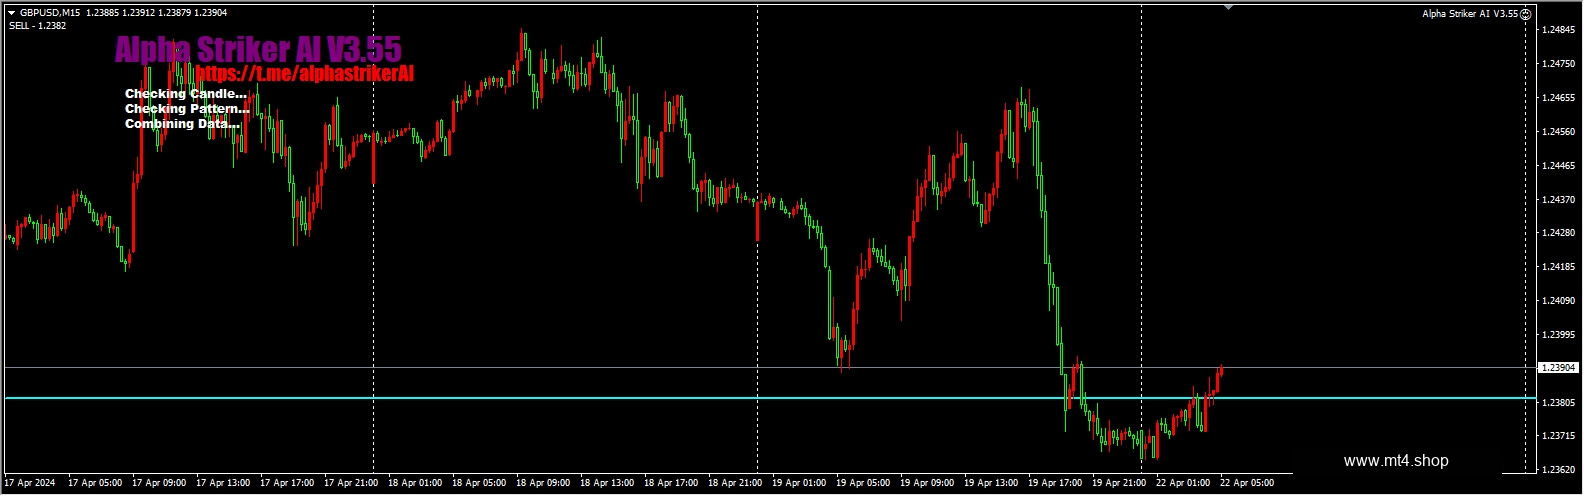Click the 1.24560 price scale label
This screenshot has height=496, width=1584.
coord(1558,132)
